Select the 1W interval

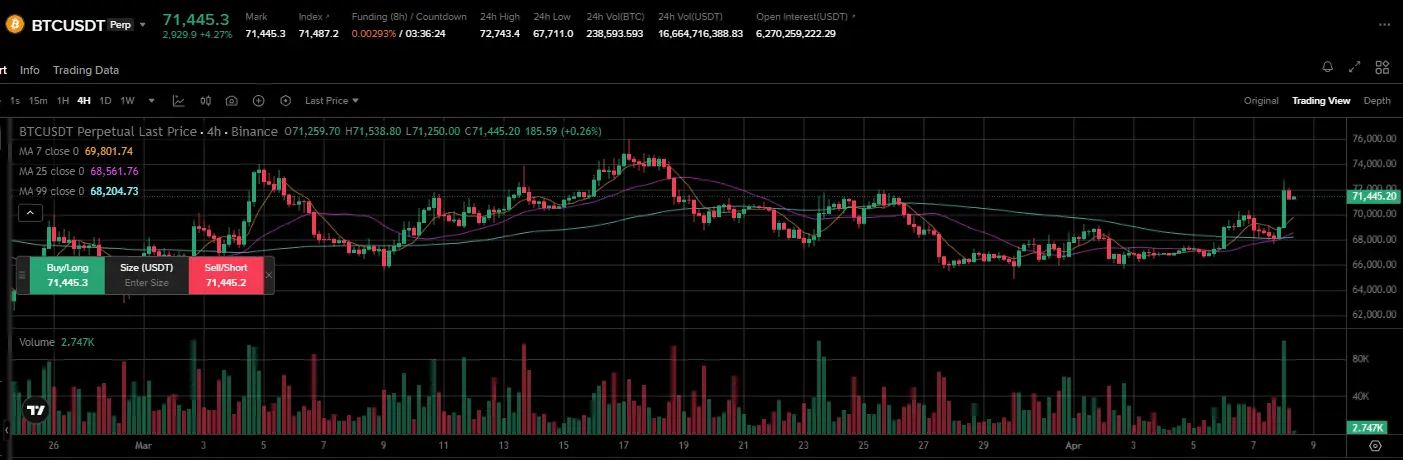(127, 101)
